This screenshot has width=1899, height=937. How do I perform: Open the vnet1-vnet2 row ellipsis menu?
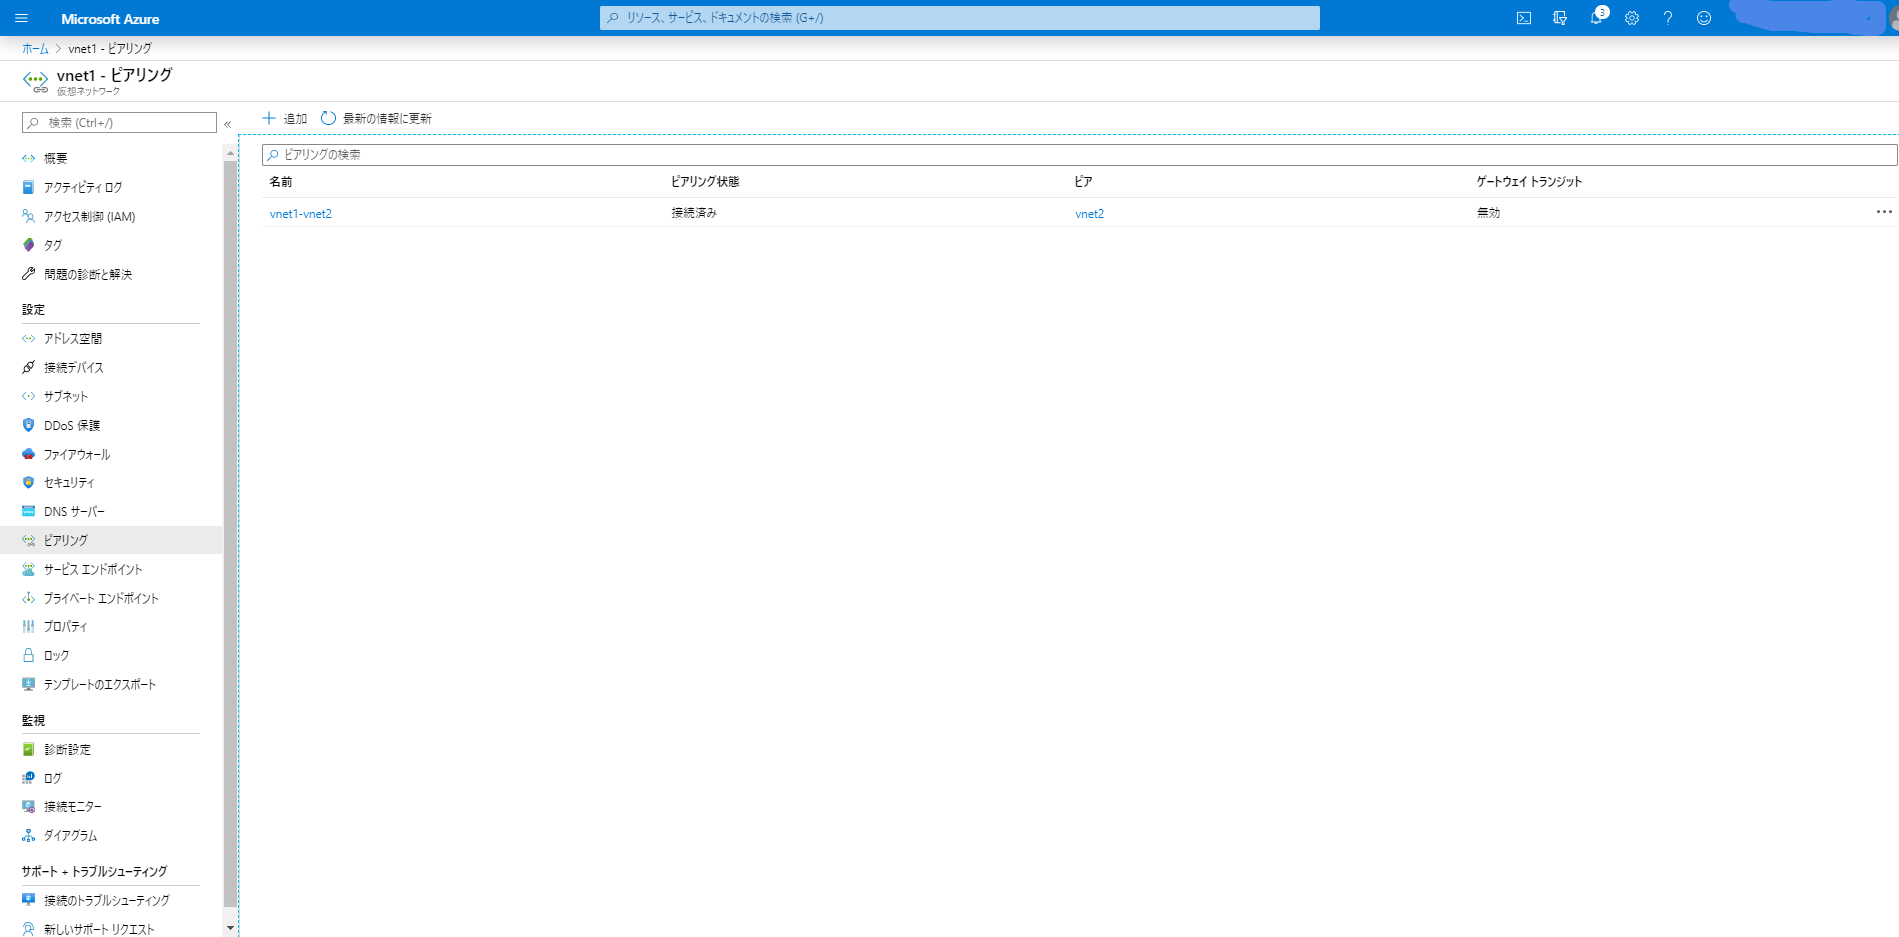[x=1884, y=212]
